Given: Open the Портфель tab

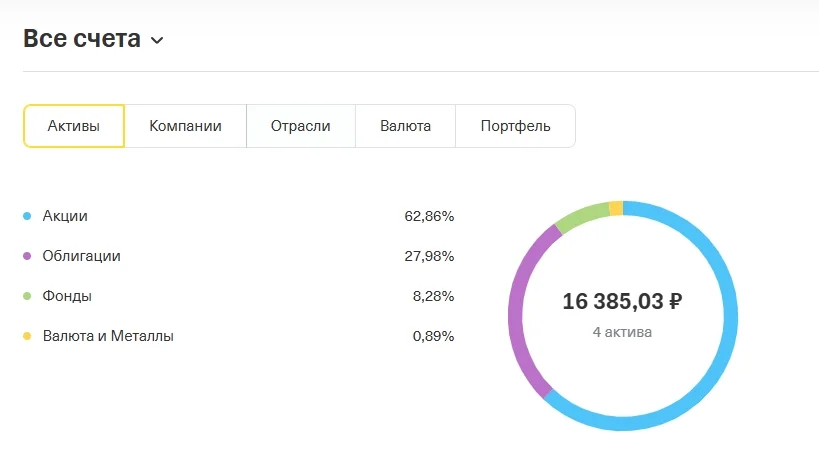Looking at the screenshot, I should [x=516, y=126].
